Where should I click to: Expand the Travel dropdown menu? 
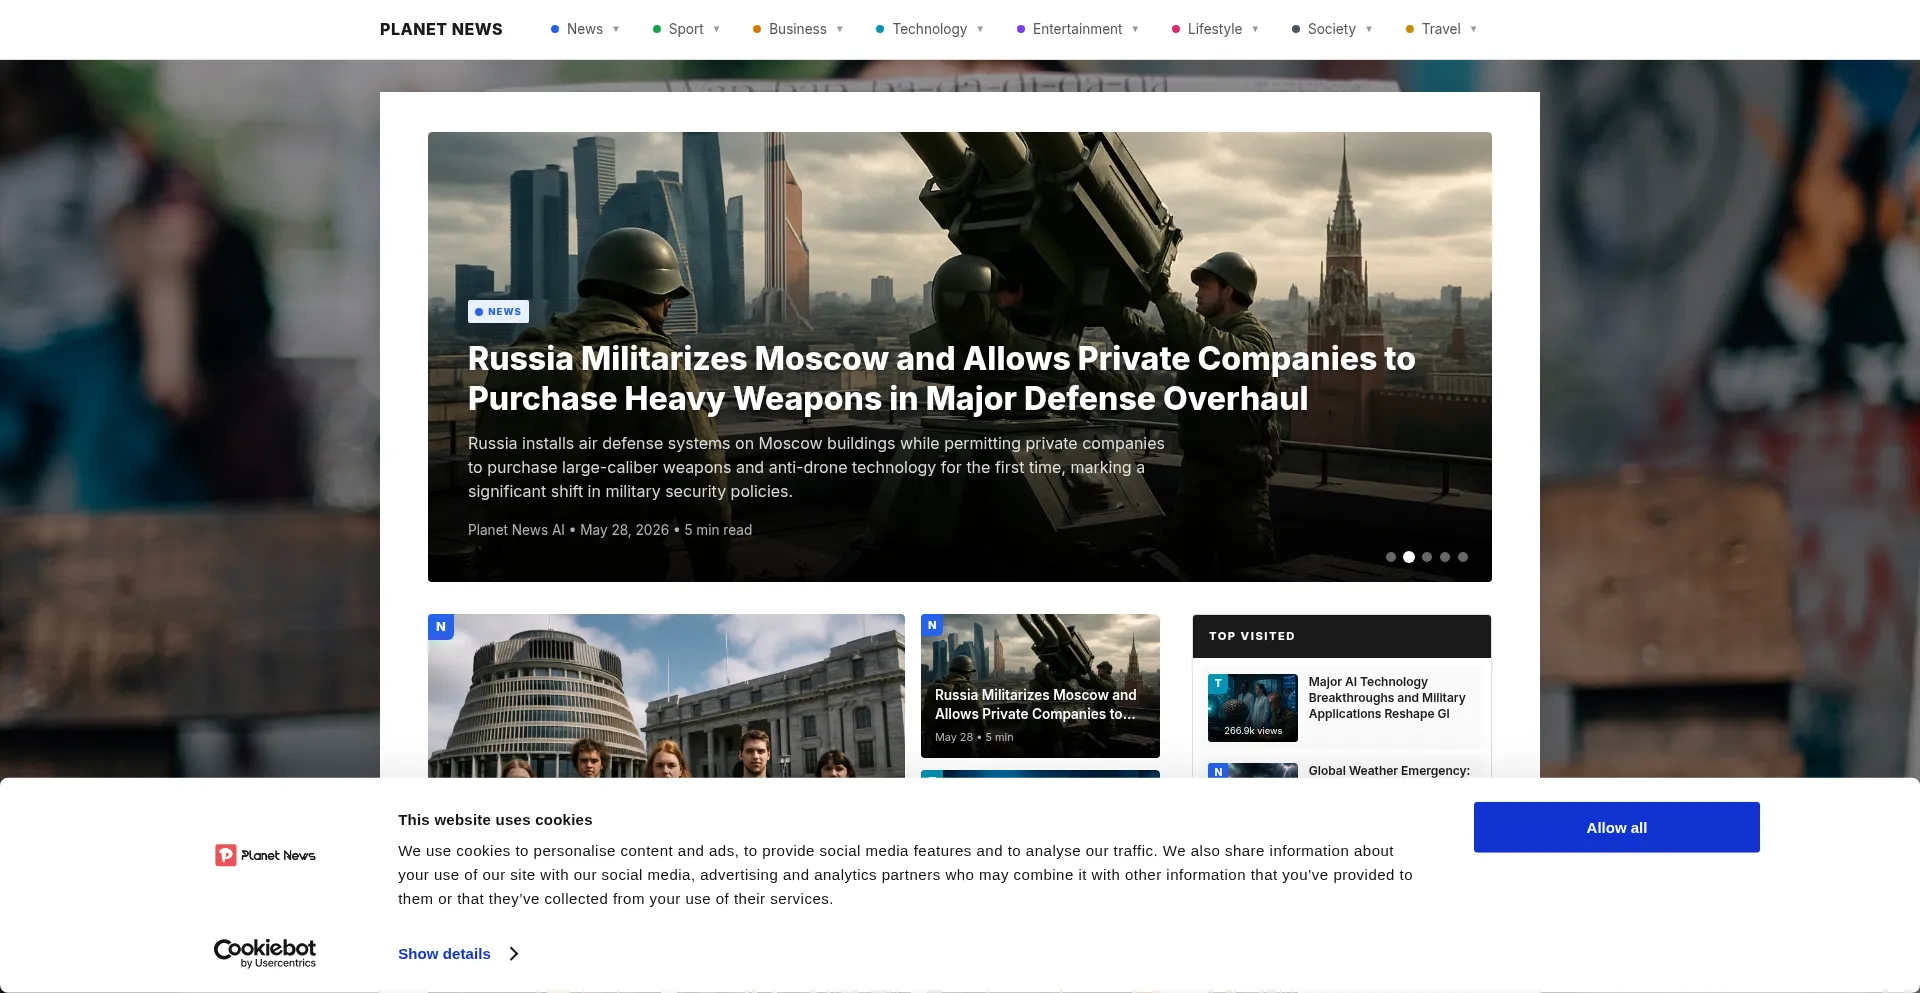point(1473,29)
